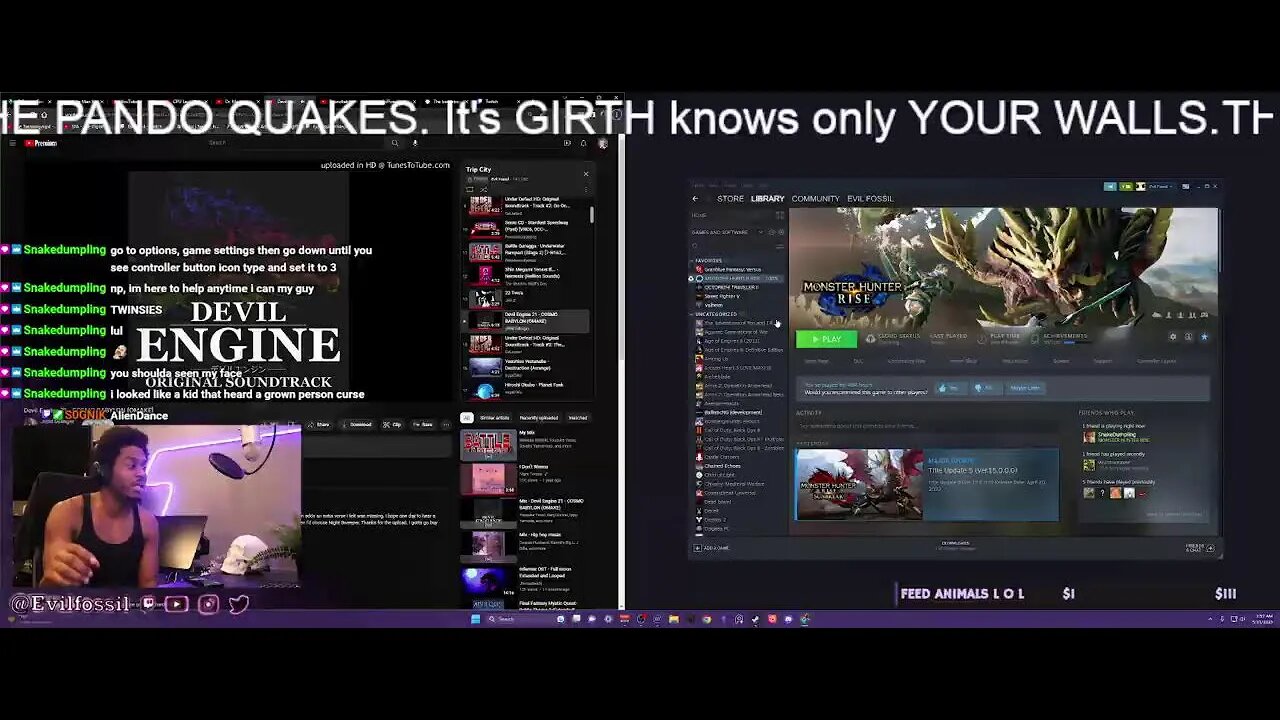Open the Games and Software filter dropdown

tap(728, 232)
